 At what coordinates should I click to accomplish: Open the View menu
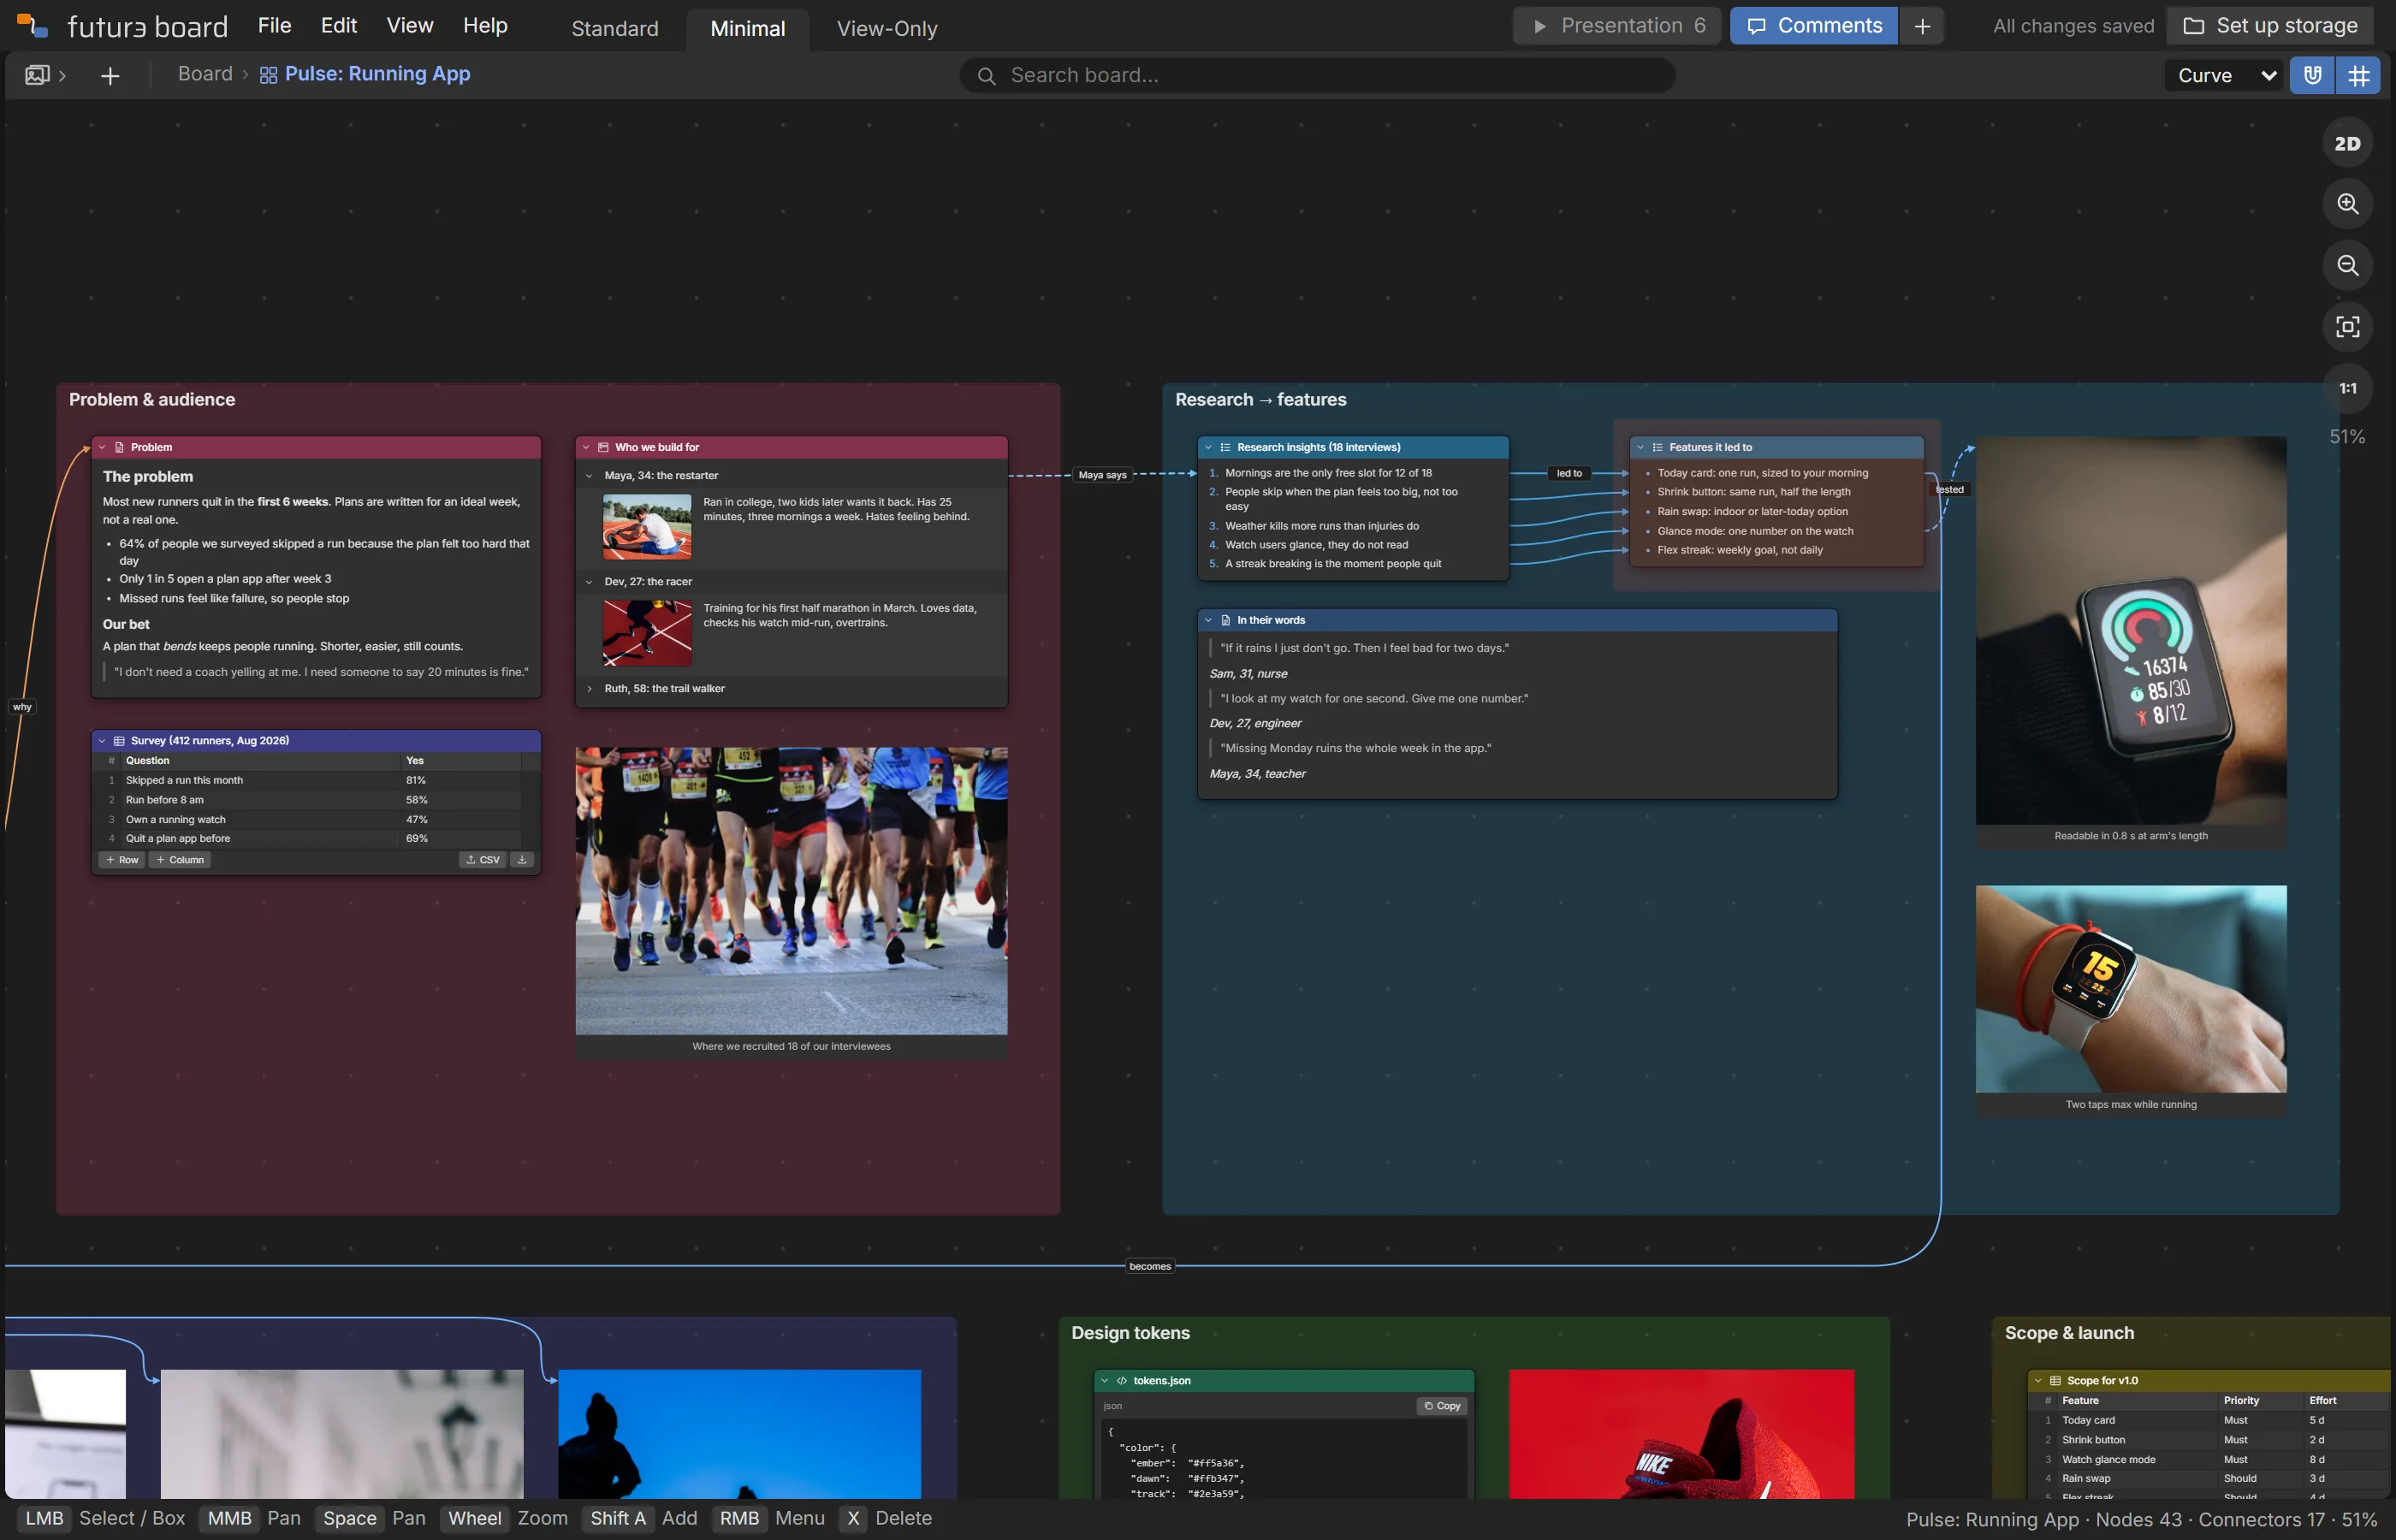tap(410, 26)
